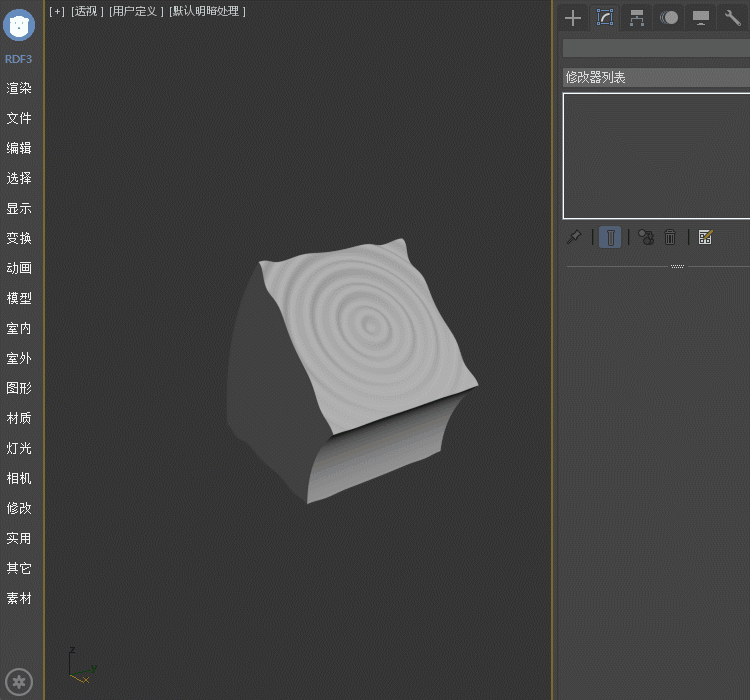The height and width of the screenshot is (700, 750).
Task: Expand the 修改器列表 modifier dropdown
Action: [655, 77]
